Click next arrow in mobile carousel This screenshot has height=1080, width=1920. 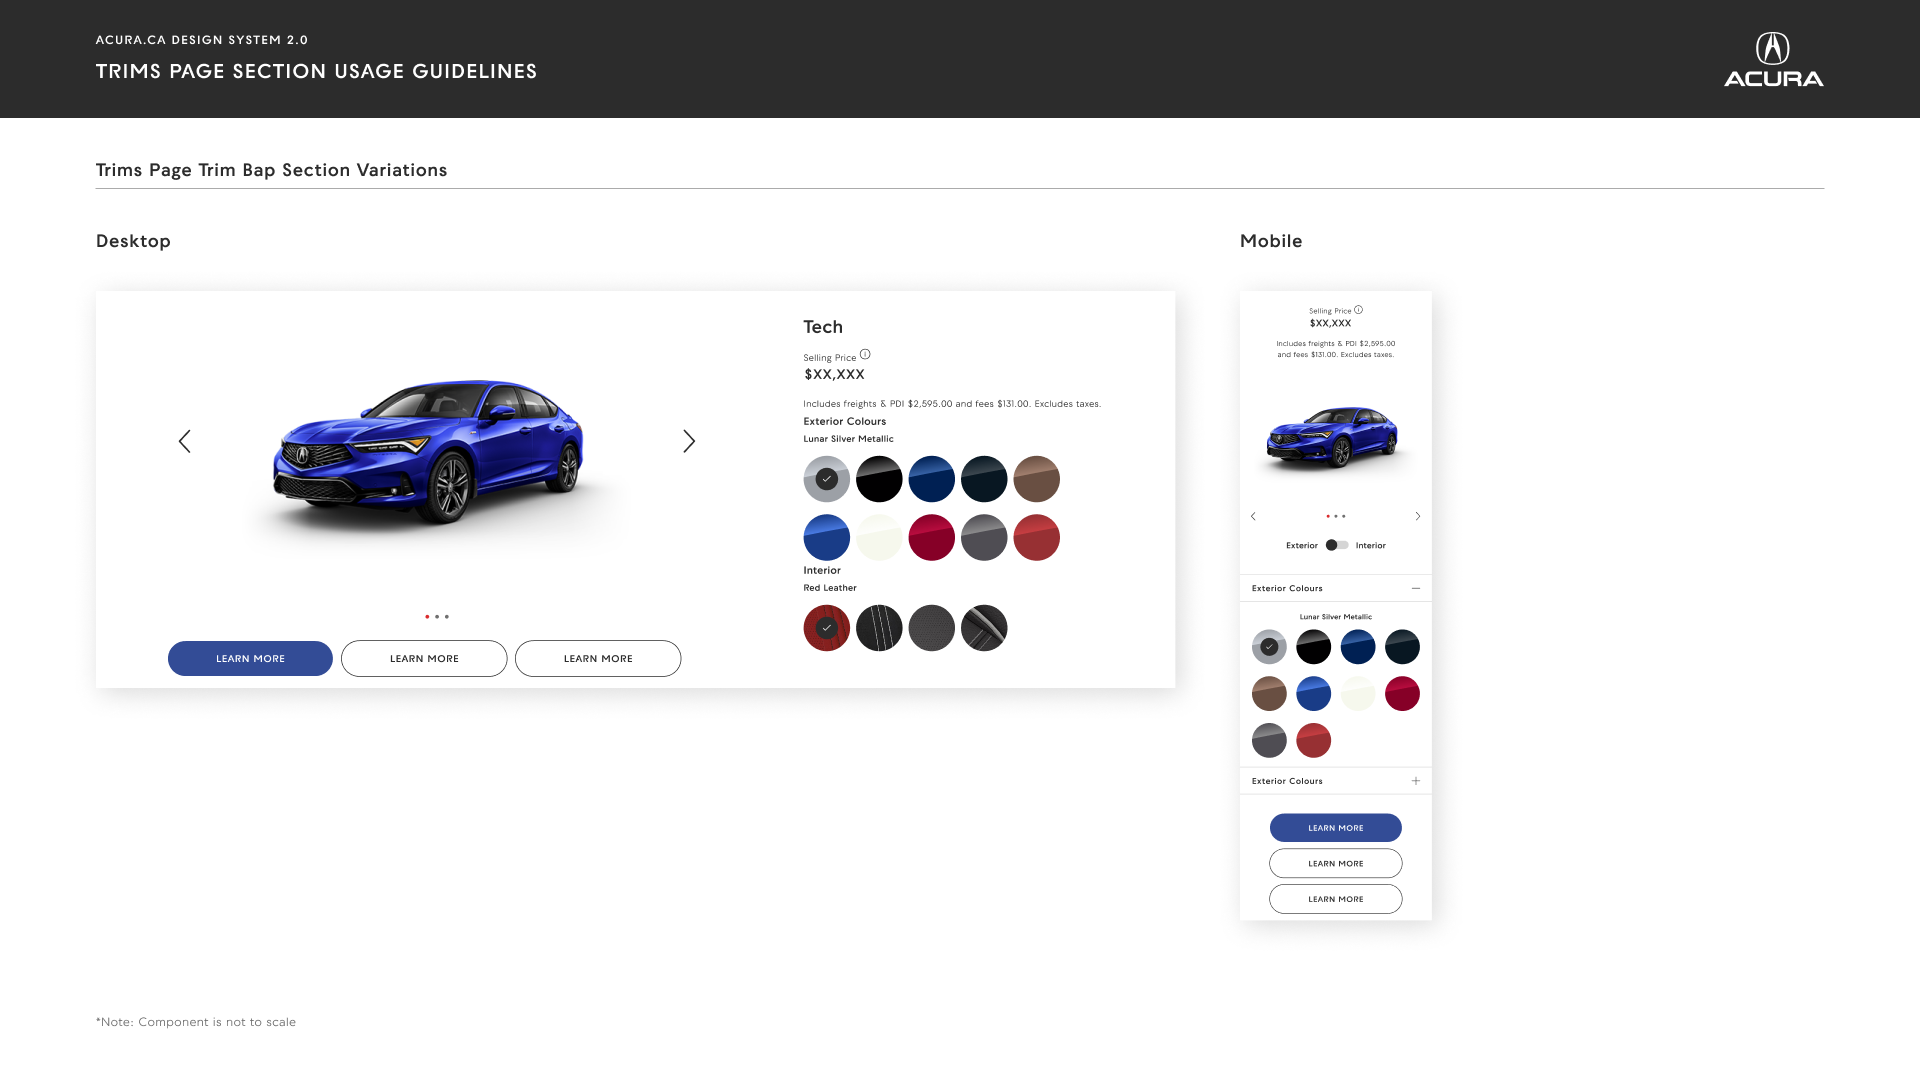[x=1417, y=516]
